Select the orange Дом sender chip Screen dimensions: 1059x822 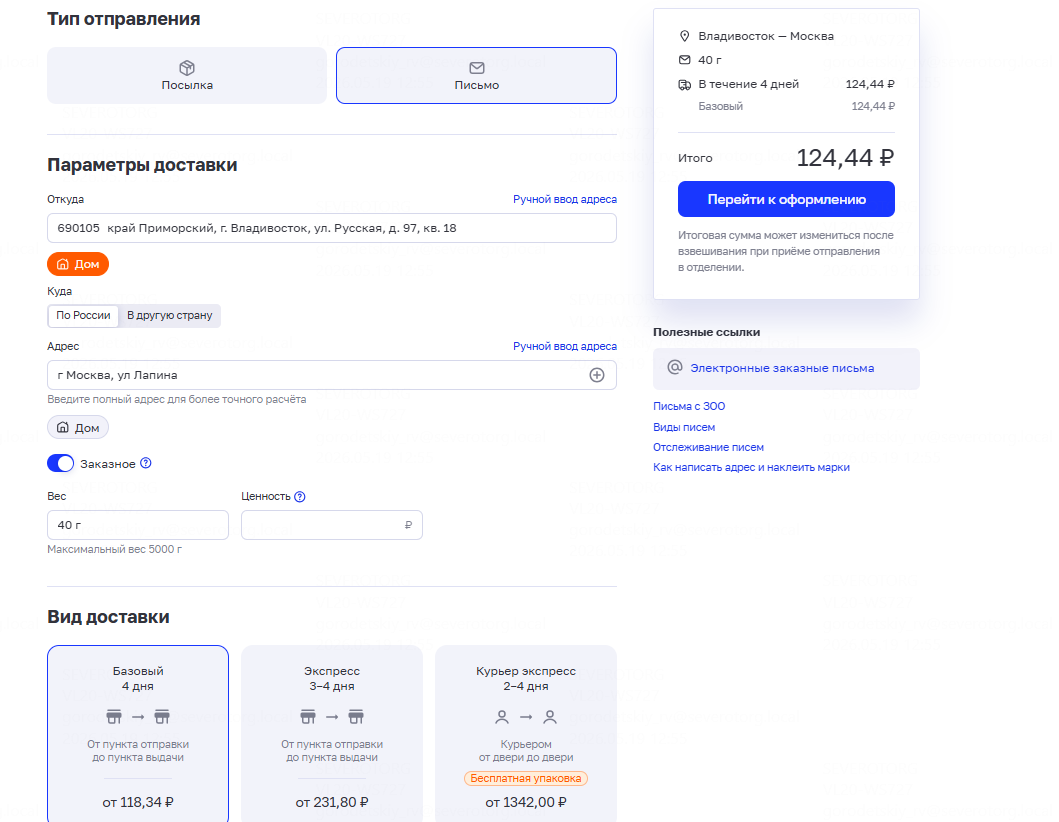[x=78, y=264]
